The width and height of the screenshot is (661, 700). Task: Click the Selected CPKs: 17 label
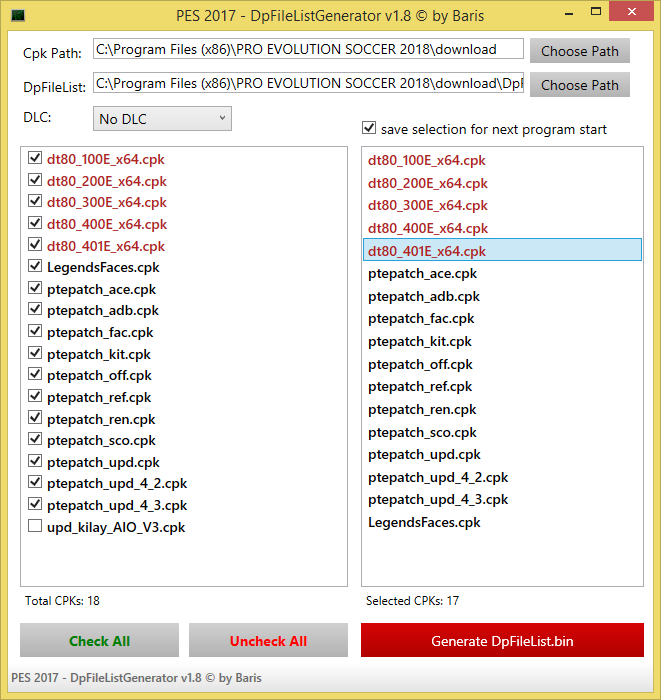point(412,601)
